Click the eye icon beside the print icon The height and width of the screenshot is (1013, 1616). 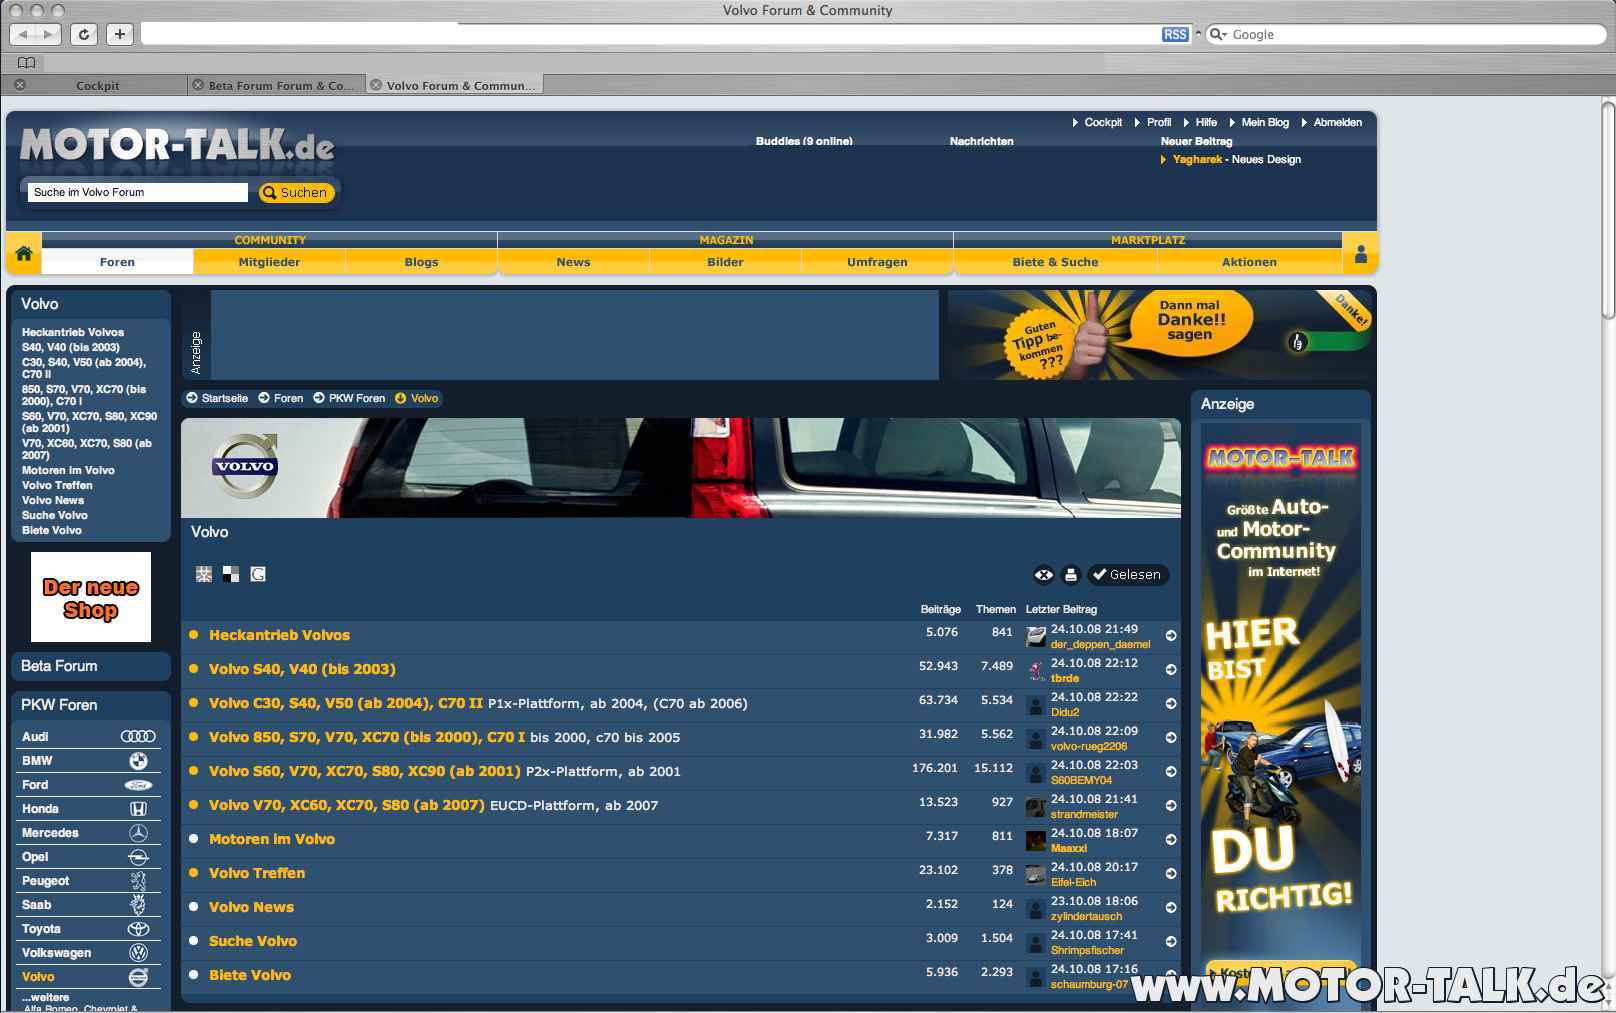click(1044, 575)
